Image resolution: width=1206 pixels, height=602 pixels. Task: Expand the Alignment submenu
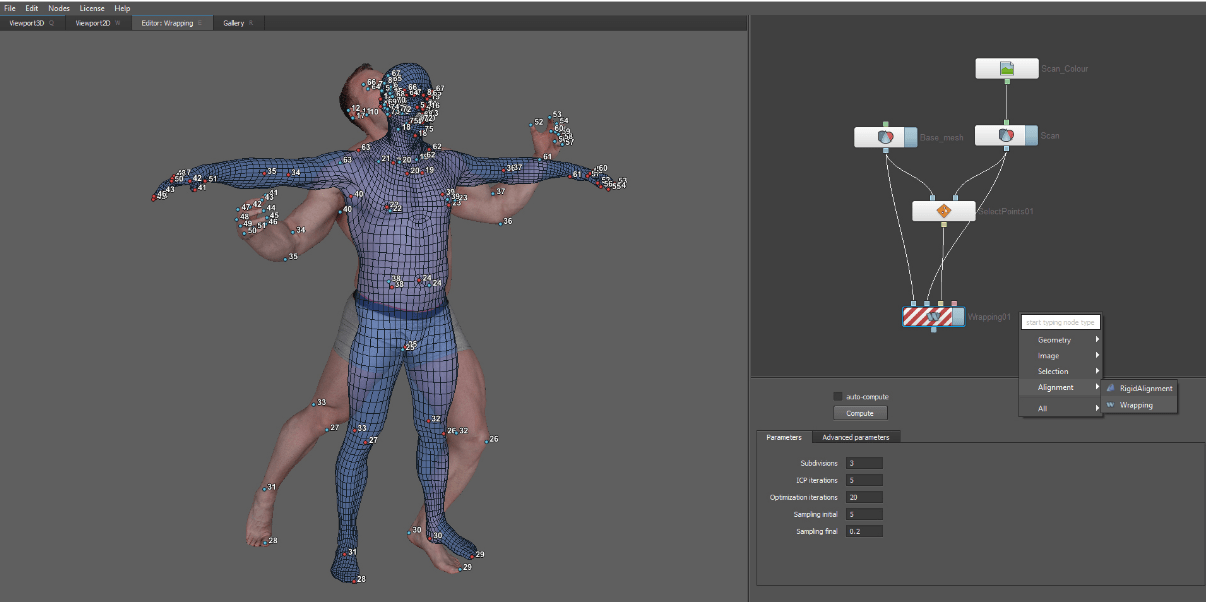pos(1062,388)
